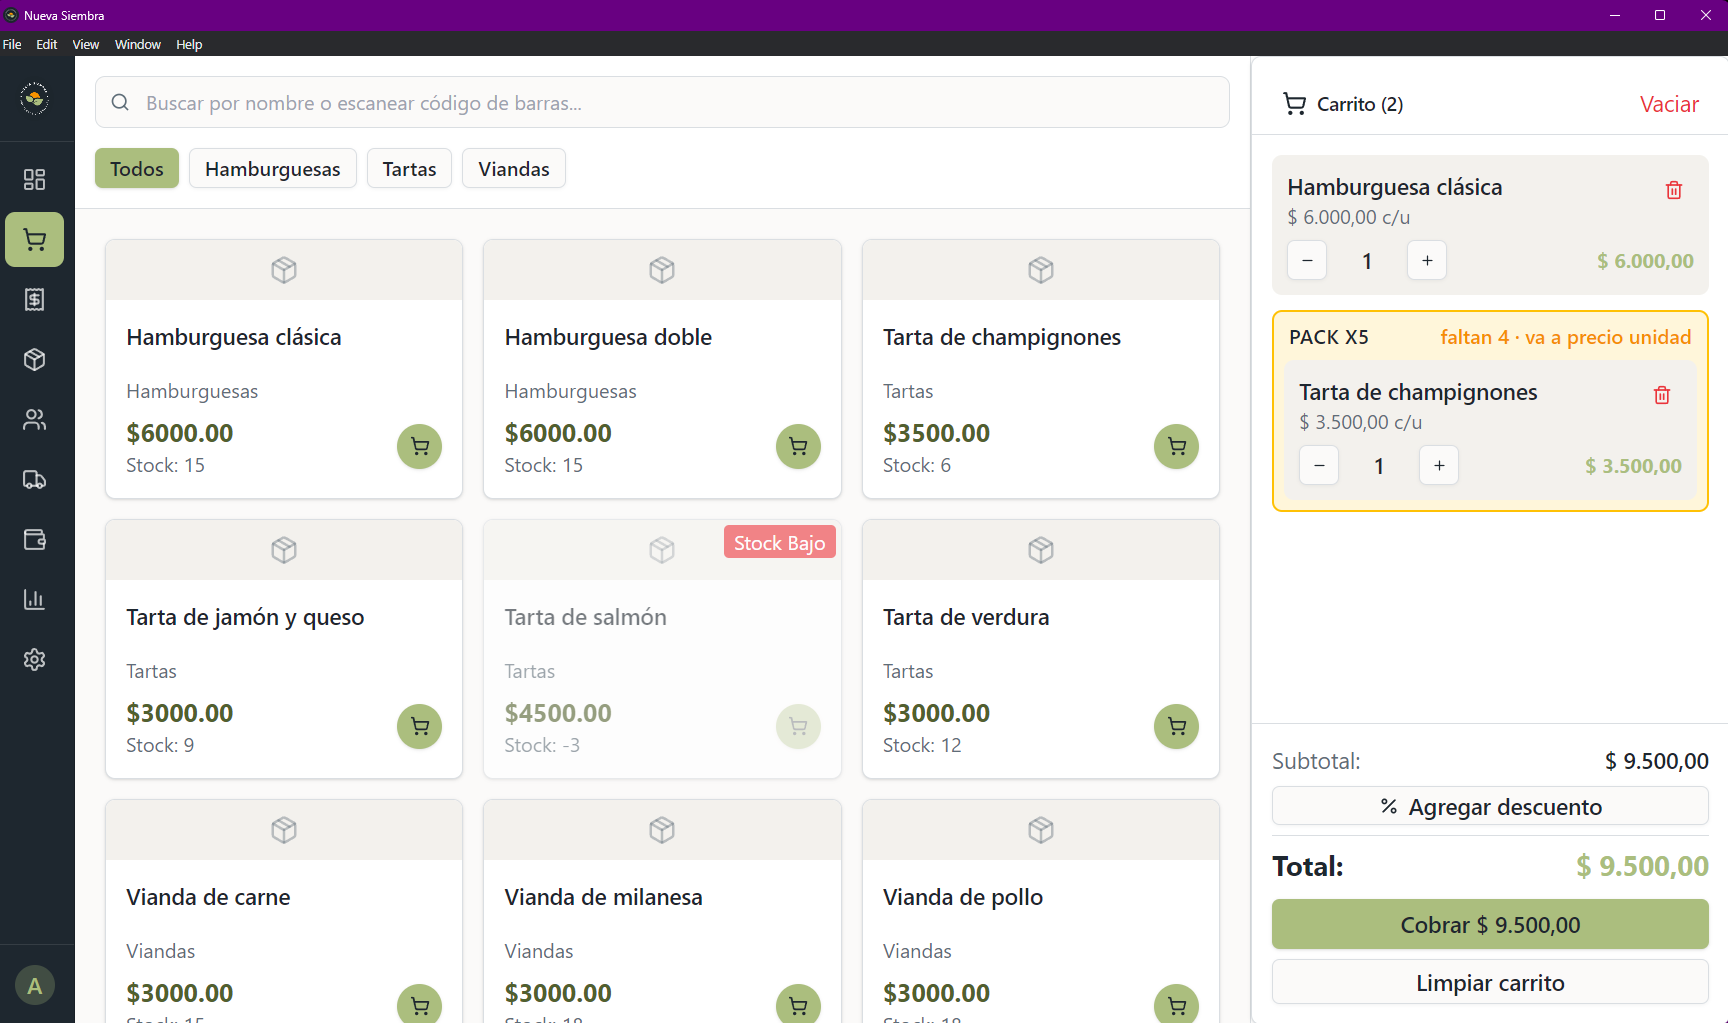1728x1023 pixels.
Task: Add Hamburguesa clásica to cart
Action: coord(420,447)
